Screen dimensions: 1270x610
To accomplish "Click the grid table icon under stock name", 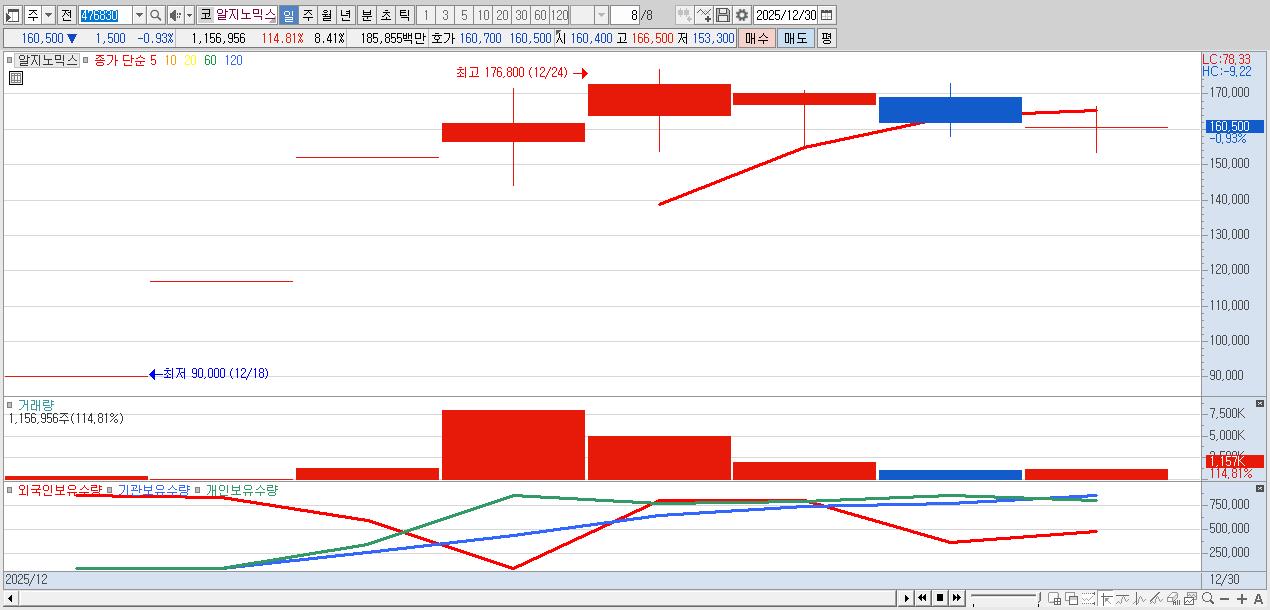I will [x=16, y=77].
